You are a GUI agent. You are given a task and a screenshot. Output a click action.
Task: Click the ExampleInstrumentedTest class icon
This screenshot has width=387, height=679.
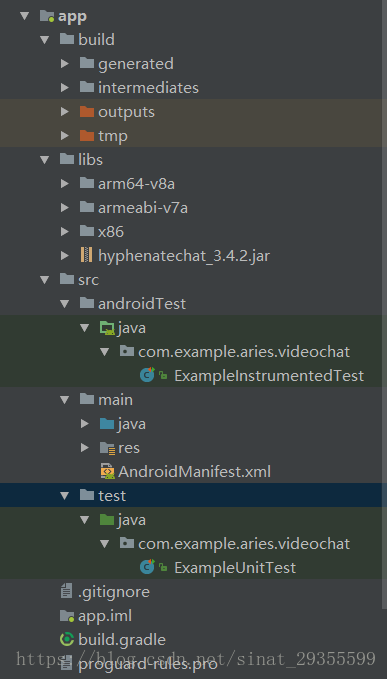point(148,375)
